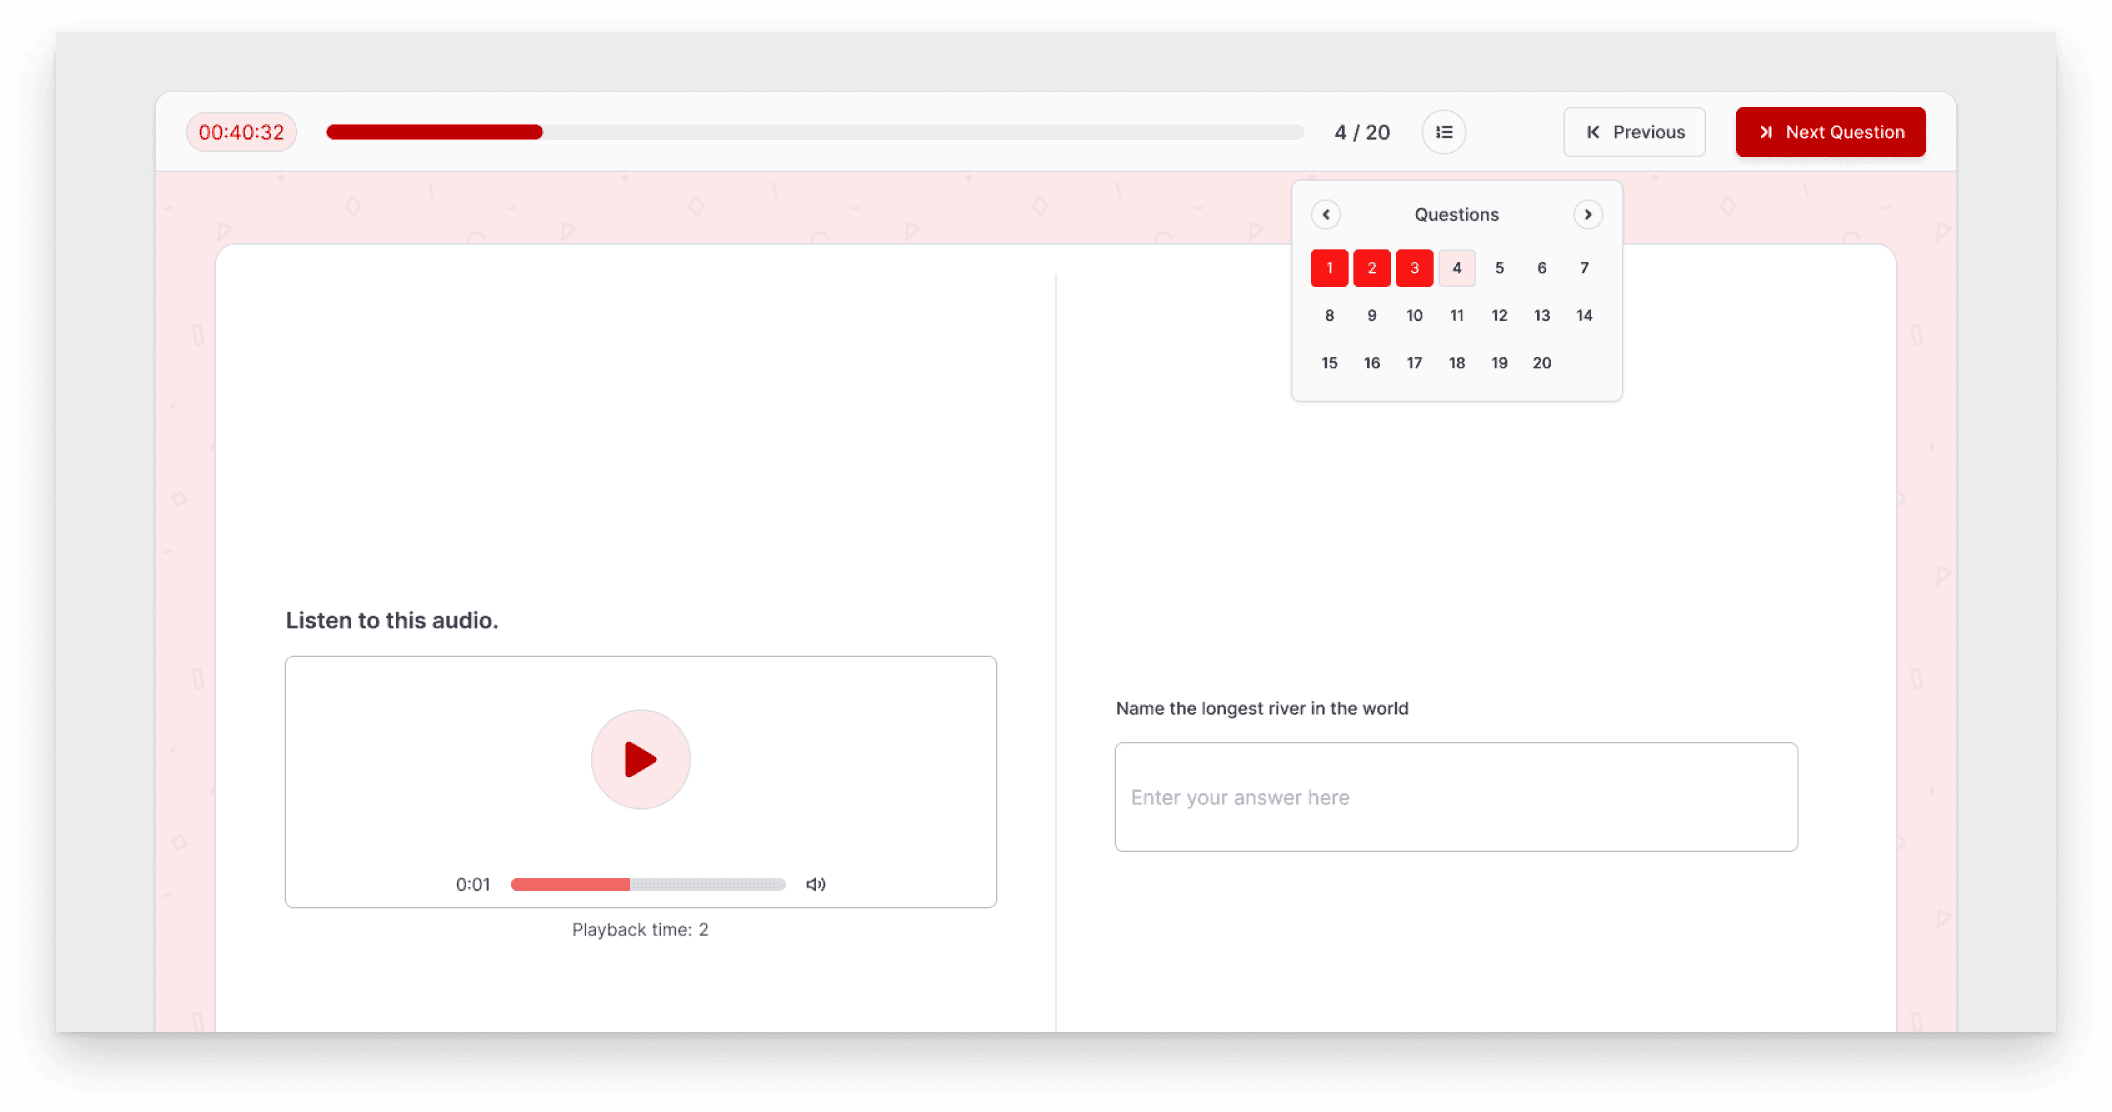Click the test progress bar

pyautogui.click(x=814, y=132)
